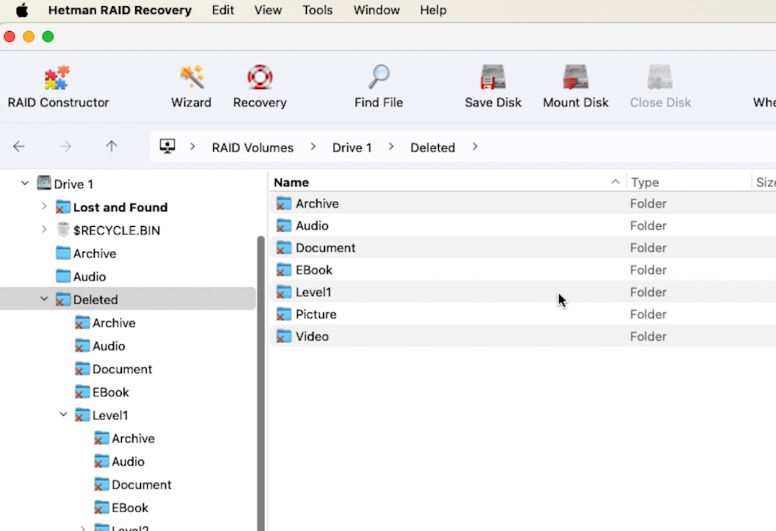Open the Find File magnifier
The height and width of the screenshot is (531, 776).
379,78
